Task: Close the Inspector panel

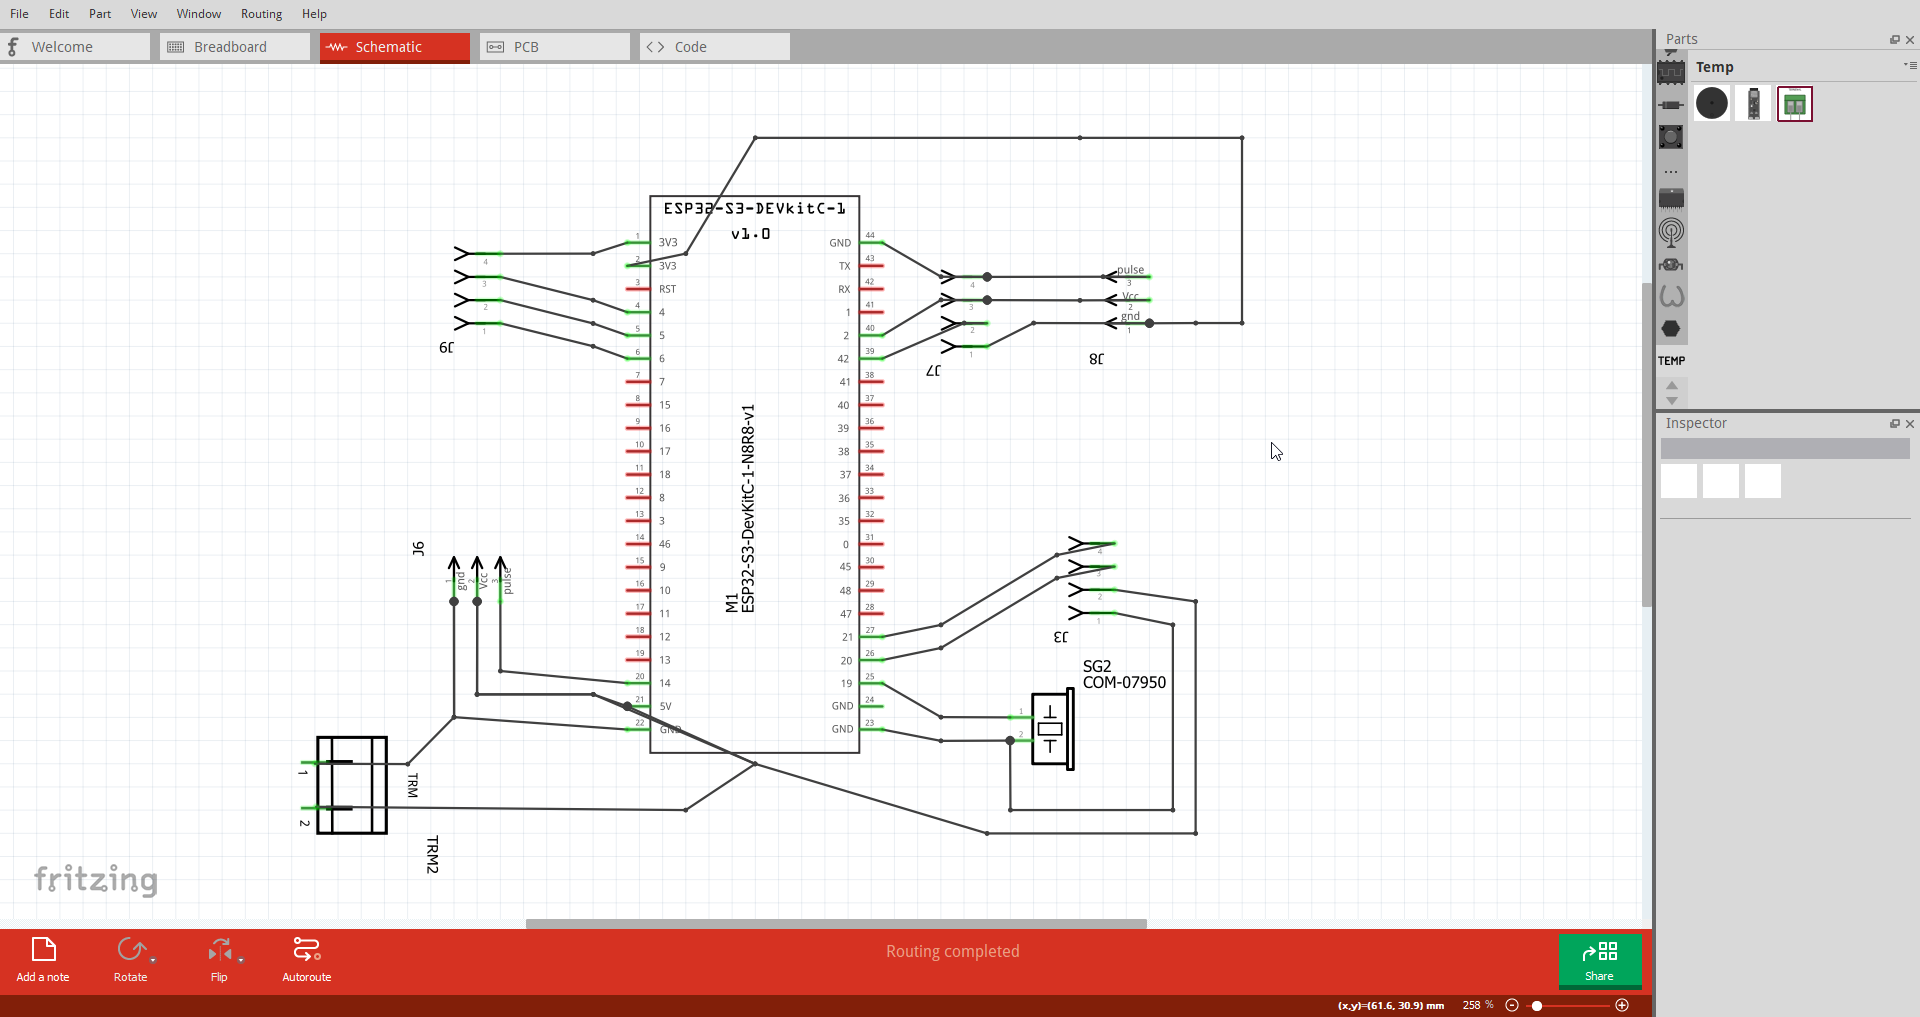Action: tap(1910, 424)
